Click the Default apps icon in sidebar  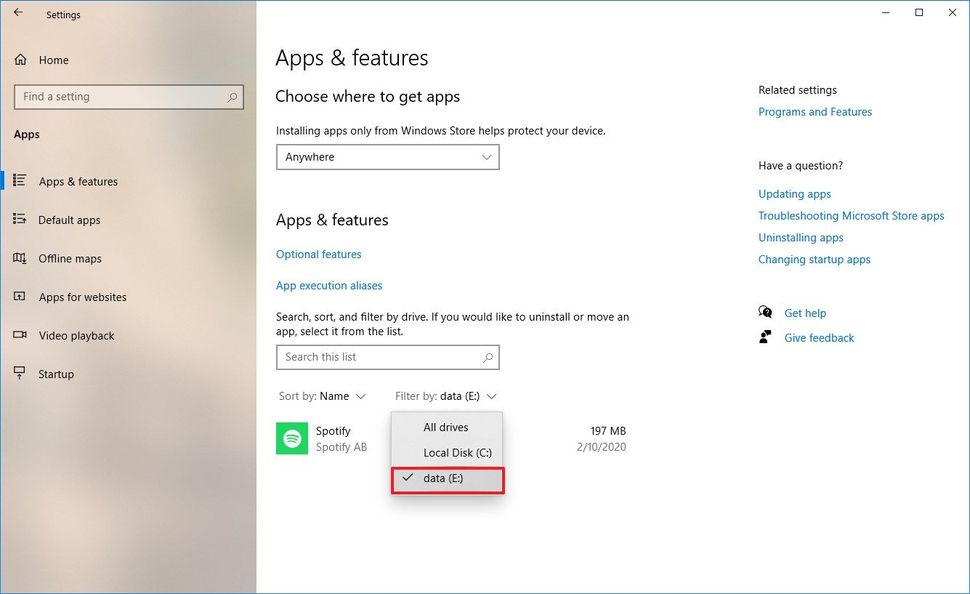click(20, 219)
